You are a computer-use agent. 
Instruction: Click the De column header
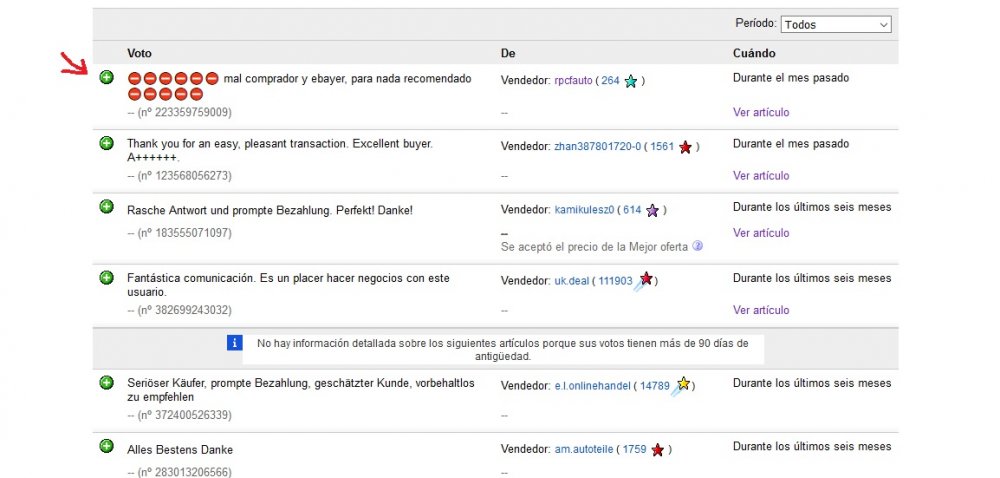[x=508, y=54]
